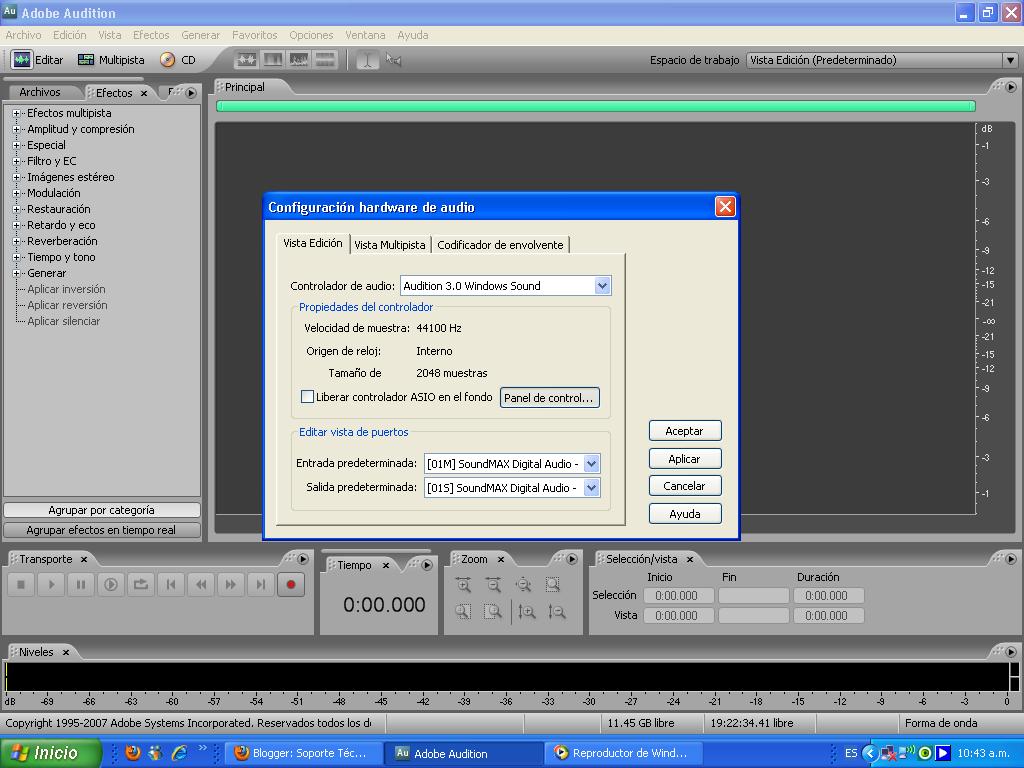
Task: Open the Controlador de audio dropdown
Action: point(602,285)
